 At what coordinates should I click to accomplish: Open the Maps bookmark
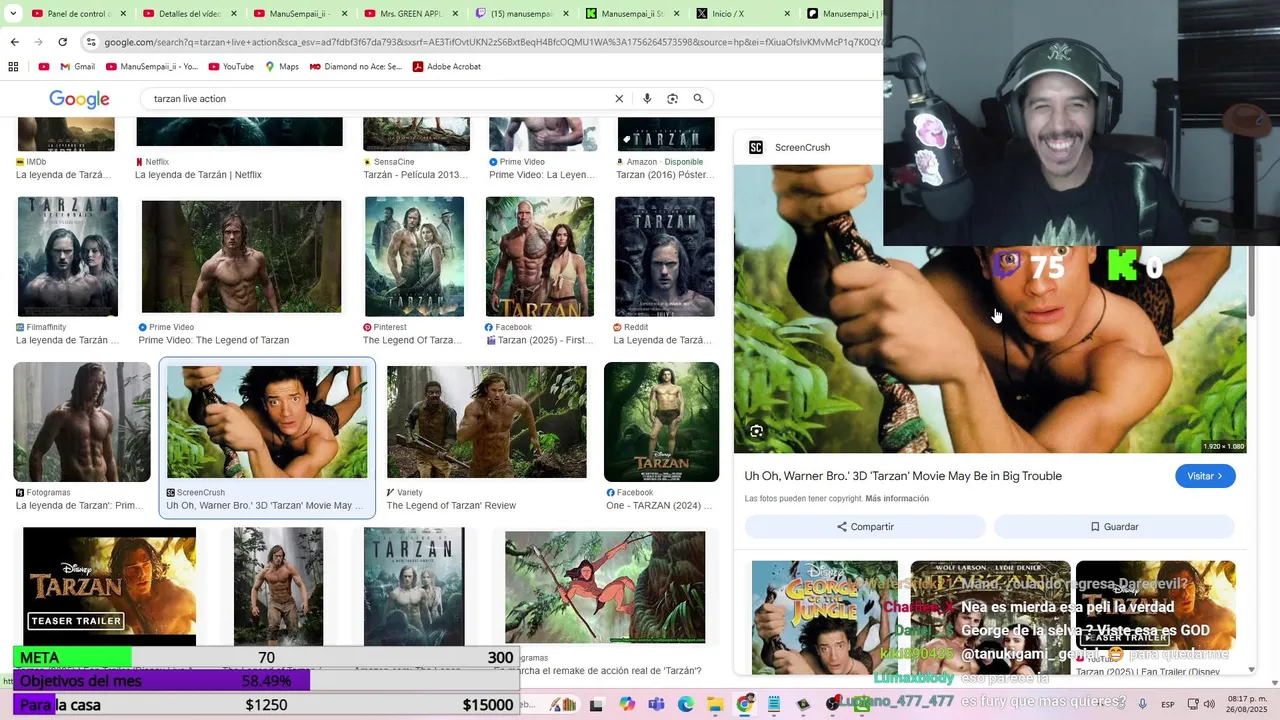coord(282,67)
